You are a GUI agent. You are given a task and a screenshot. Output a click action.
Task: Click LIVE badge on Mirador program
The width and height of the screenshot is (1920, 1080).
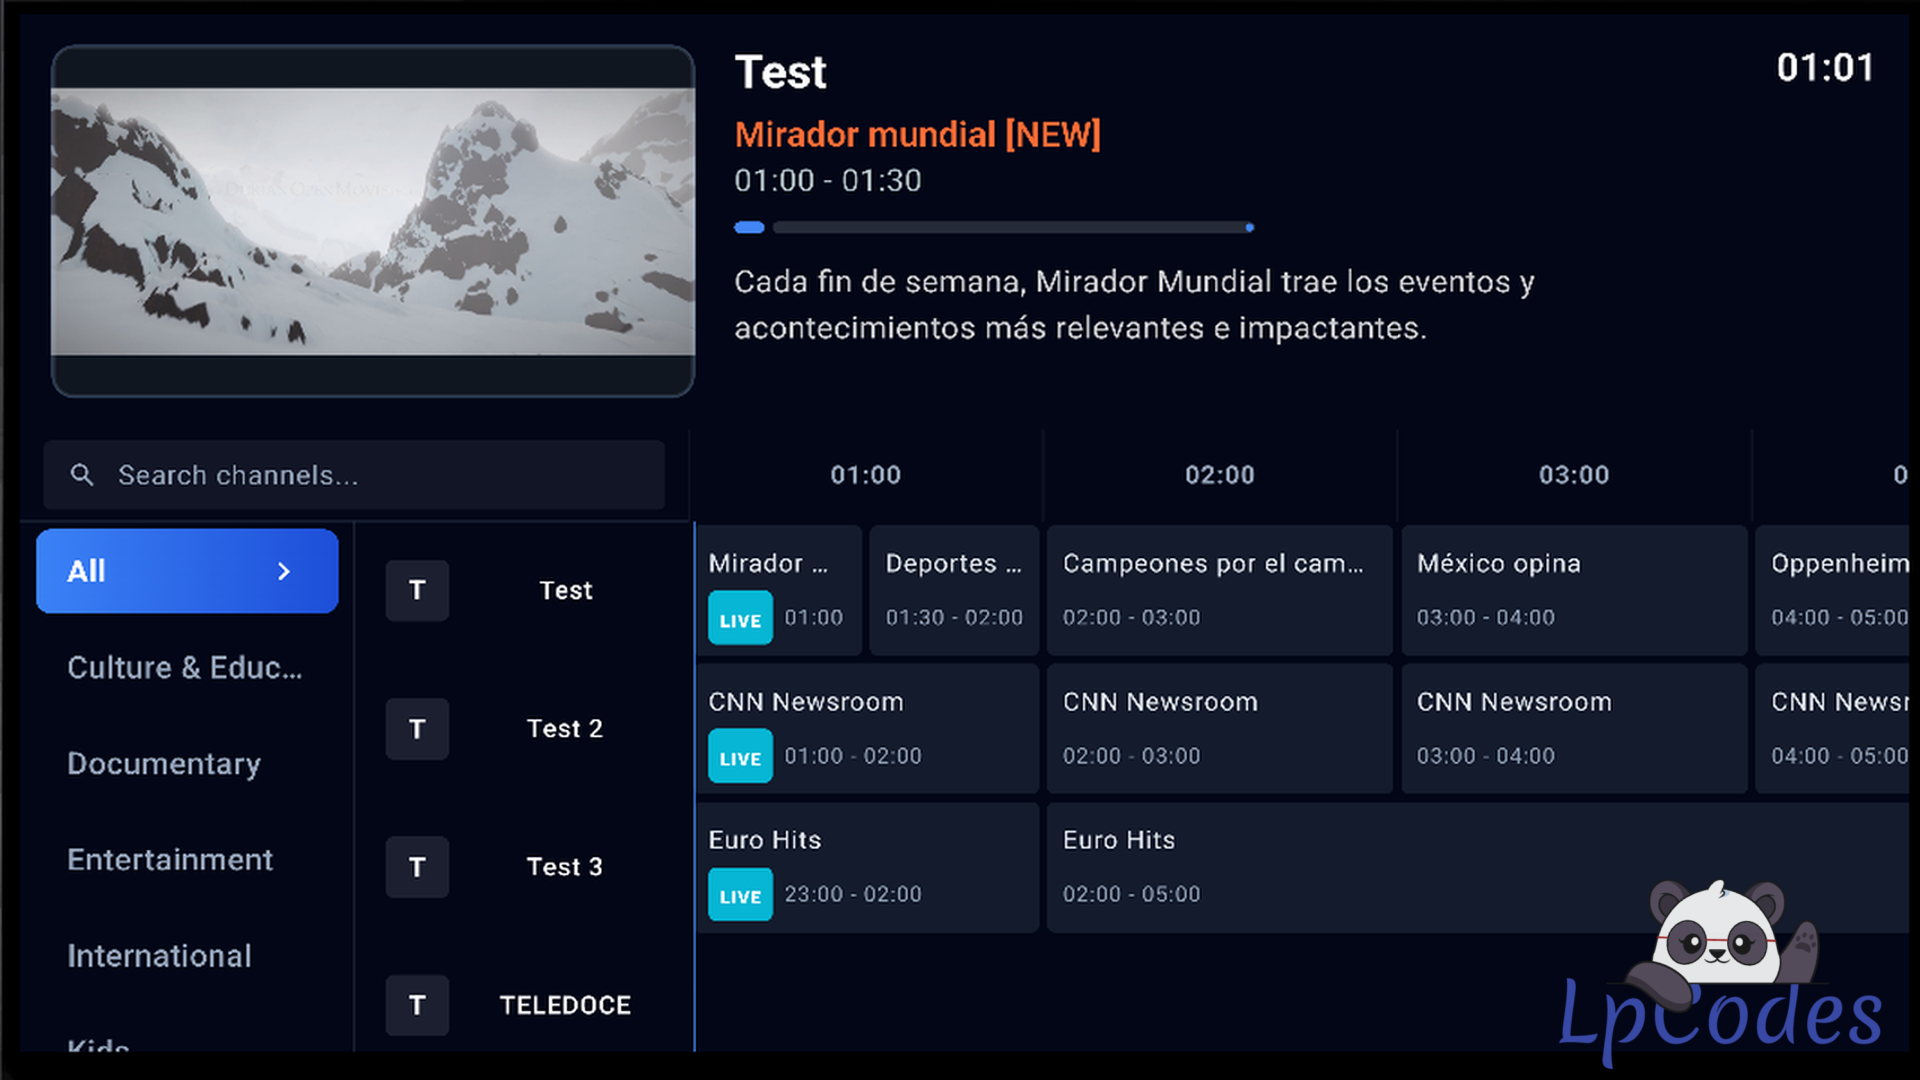740,619
